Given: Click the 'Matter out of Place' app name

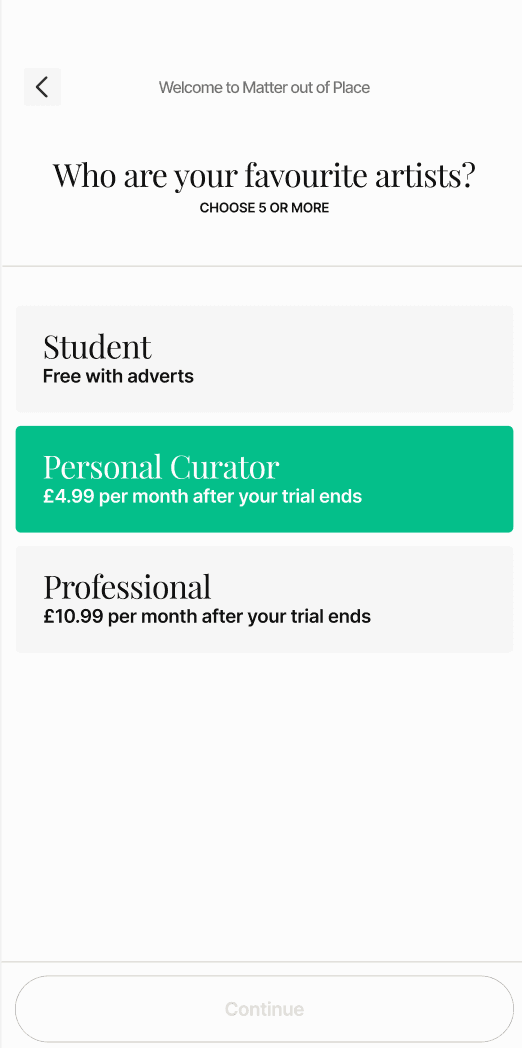Looking at the screenshot, I should pyautogui.click(x=306, y=88).
